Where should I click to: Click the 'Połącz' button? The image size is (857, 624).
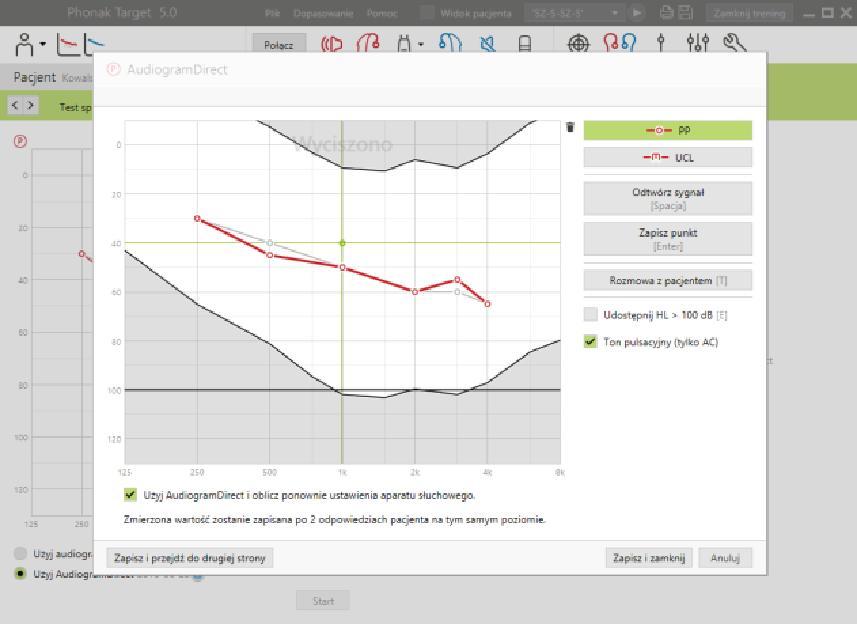[x=279, y=45]
